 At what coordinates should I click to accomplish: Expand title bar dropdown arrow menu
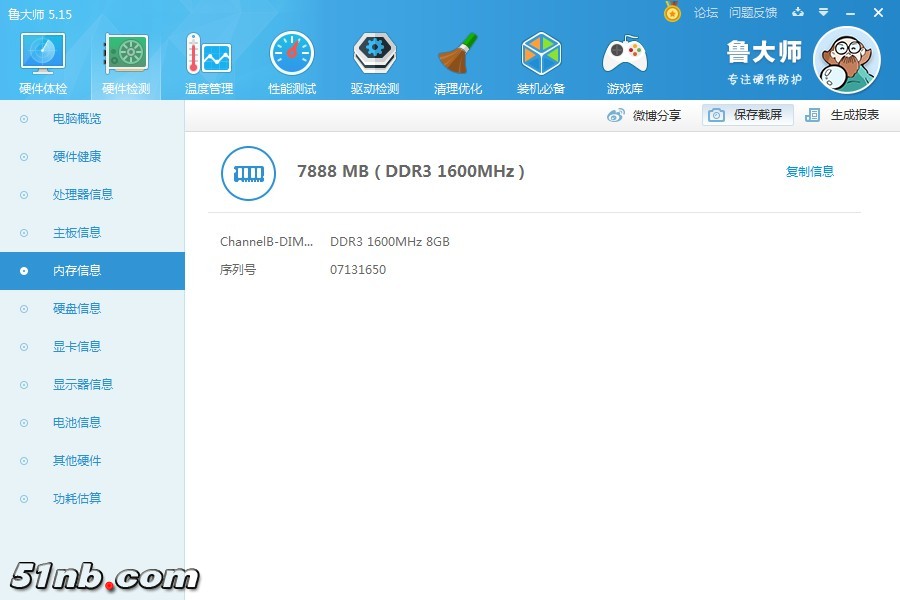823,13
